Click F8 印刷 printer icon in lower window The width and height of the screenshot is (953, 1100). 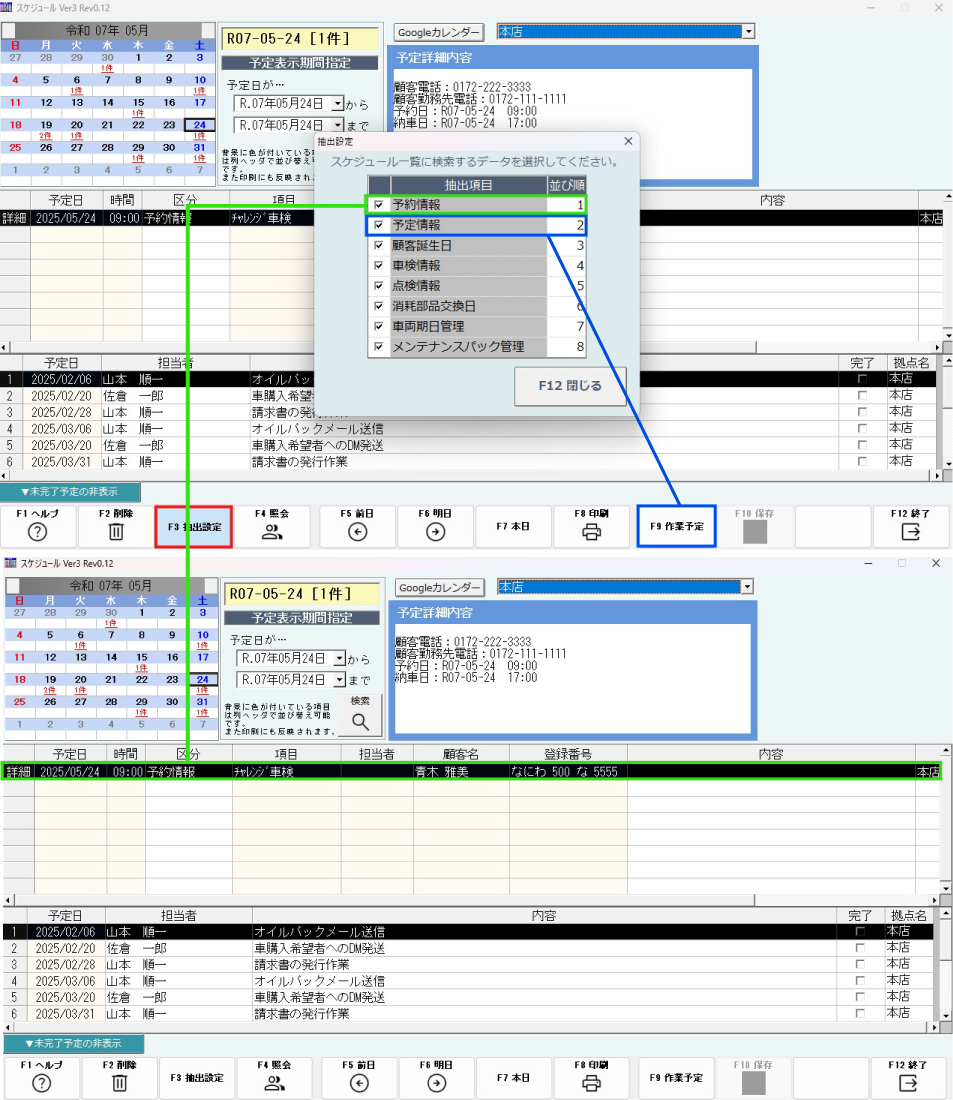(591, 1084)
